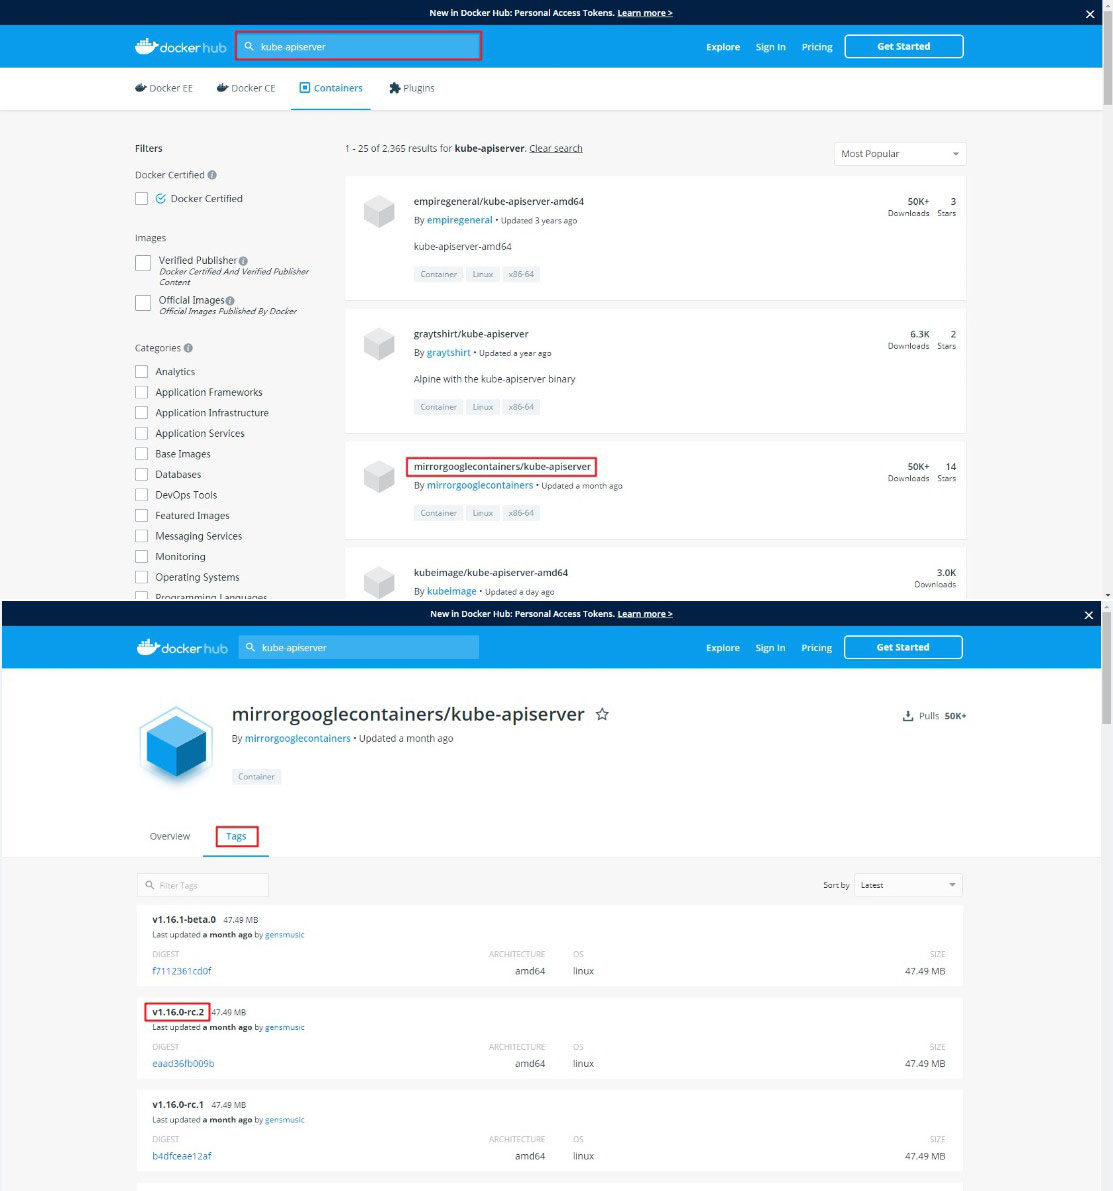Dismiss the announcement banner on the repository page

tap(1089, 615)
